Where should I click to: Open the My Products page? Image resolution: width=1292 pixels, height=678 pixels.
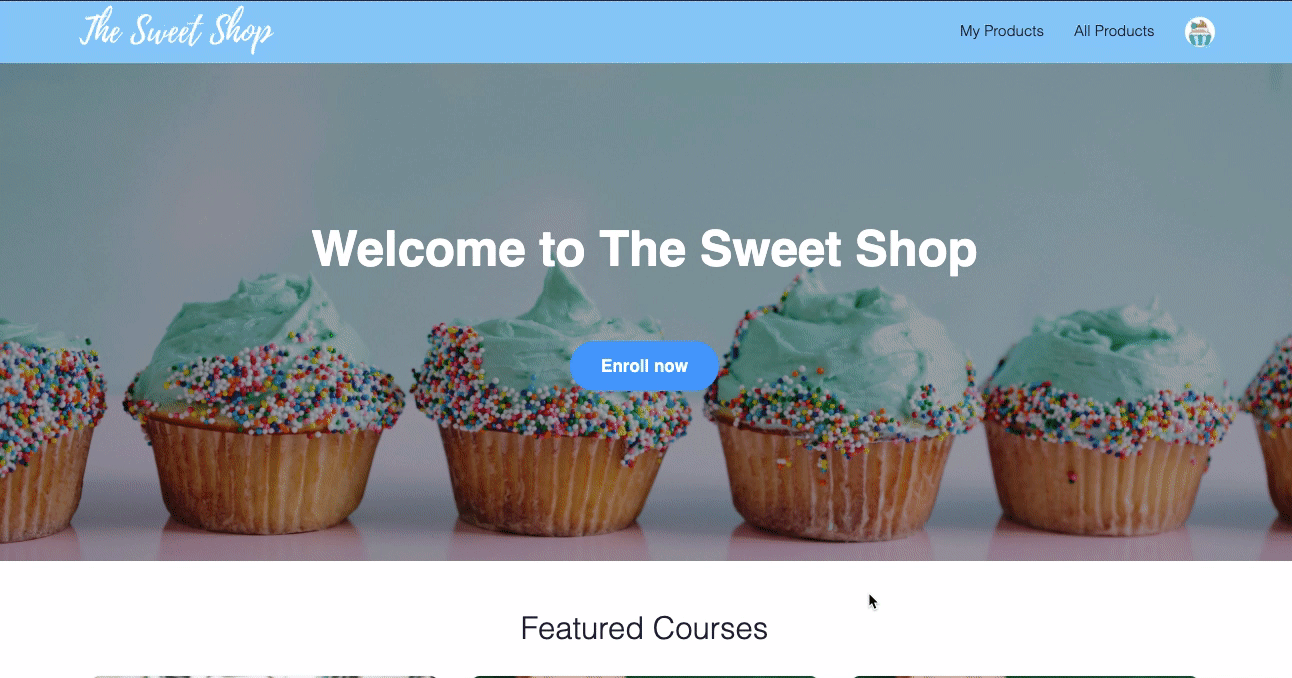[x=1001, y=31]
